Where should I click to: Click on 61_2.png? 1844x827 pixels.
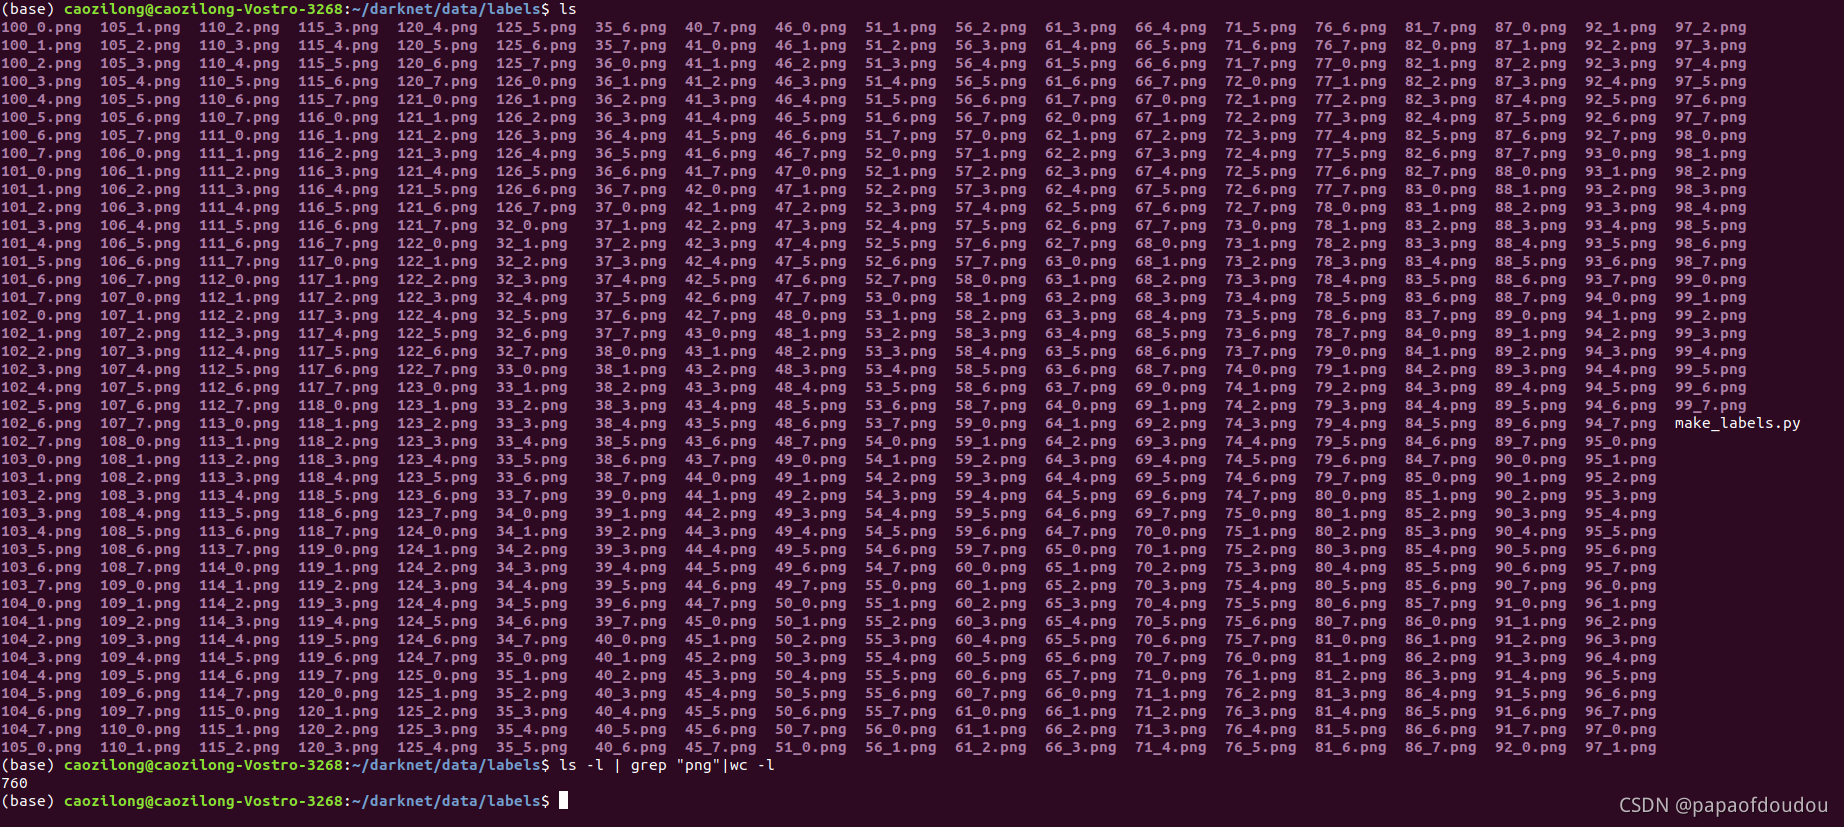pos(991,747)
